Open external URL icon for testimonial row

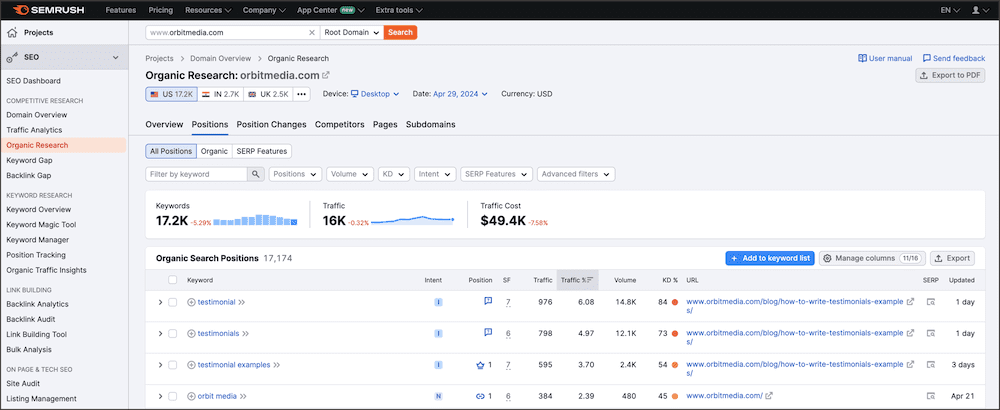tap(910, 302)
